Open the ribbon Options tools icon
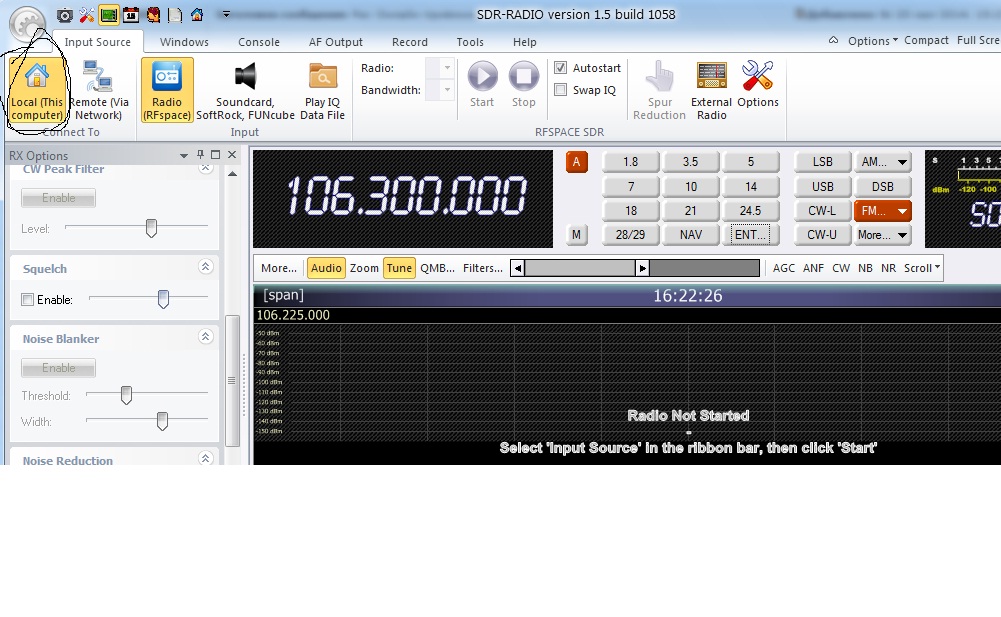The height and width of the screenshot is (617, 1001). pos(758,90)
